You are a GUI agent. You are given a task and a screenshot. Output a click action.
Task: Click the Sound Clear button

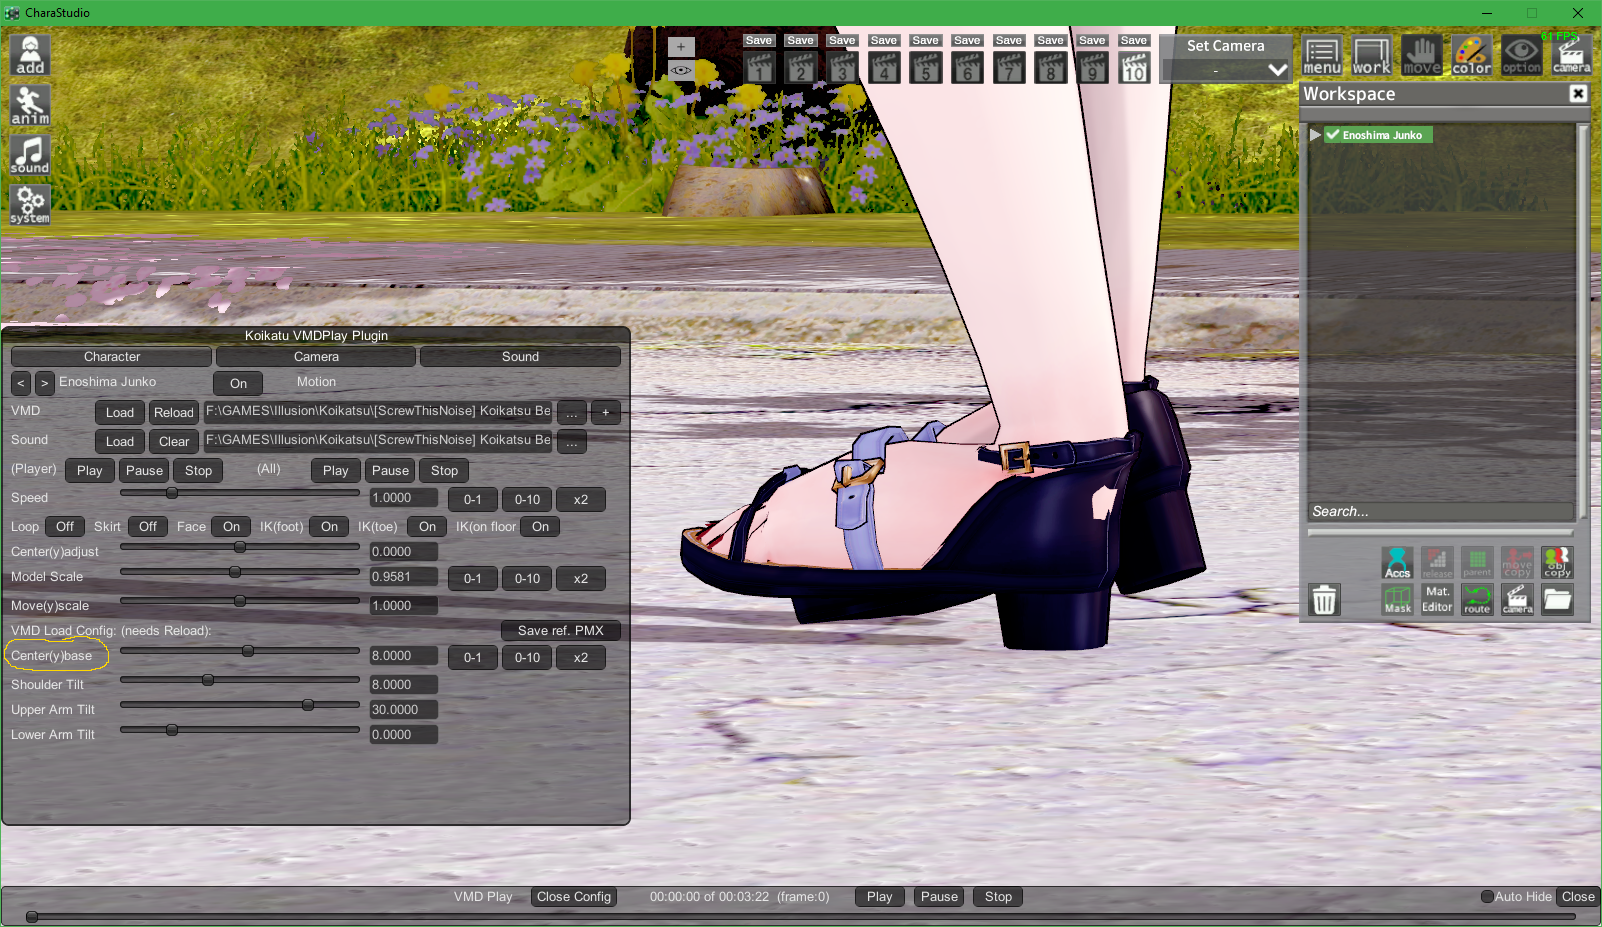click(174, 441)
